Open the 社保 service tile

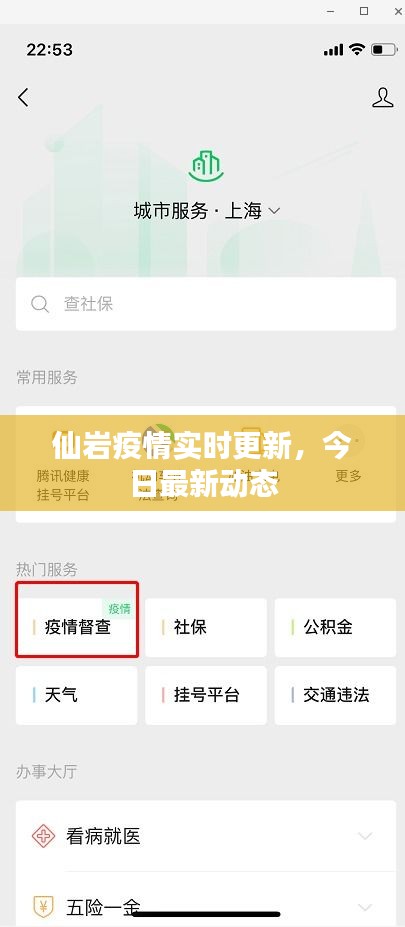point(206,627)
